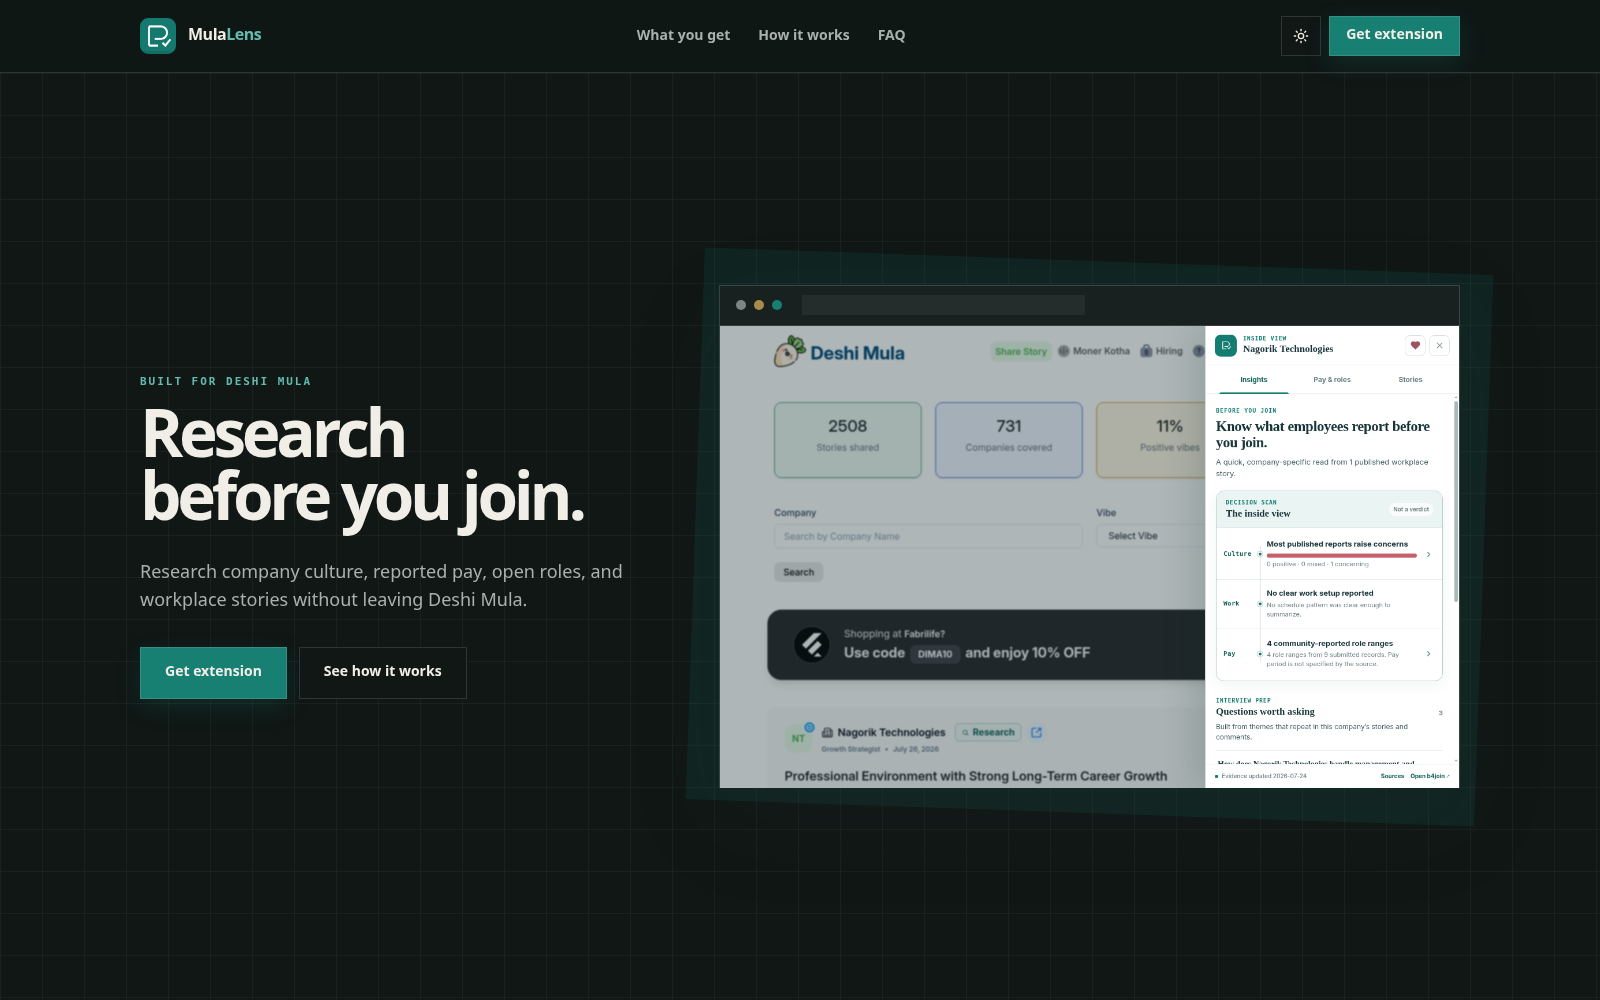Click the 731 Companies covered card
Viewport: 1600px width, 1000px height.
coord(1009,440)
